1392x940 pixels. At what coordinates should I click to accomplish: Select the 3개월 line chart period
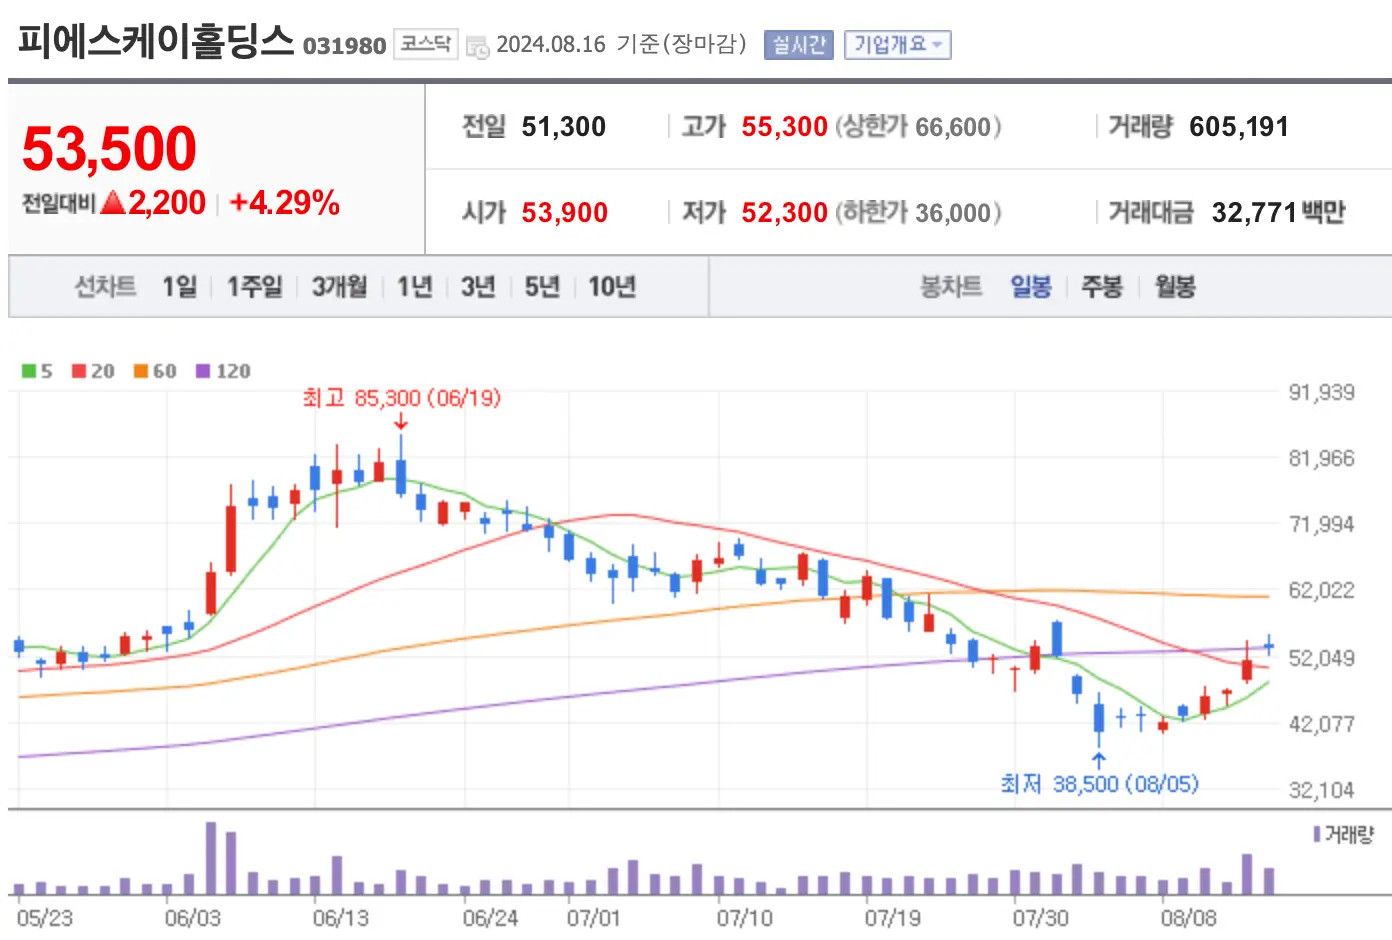340,287
